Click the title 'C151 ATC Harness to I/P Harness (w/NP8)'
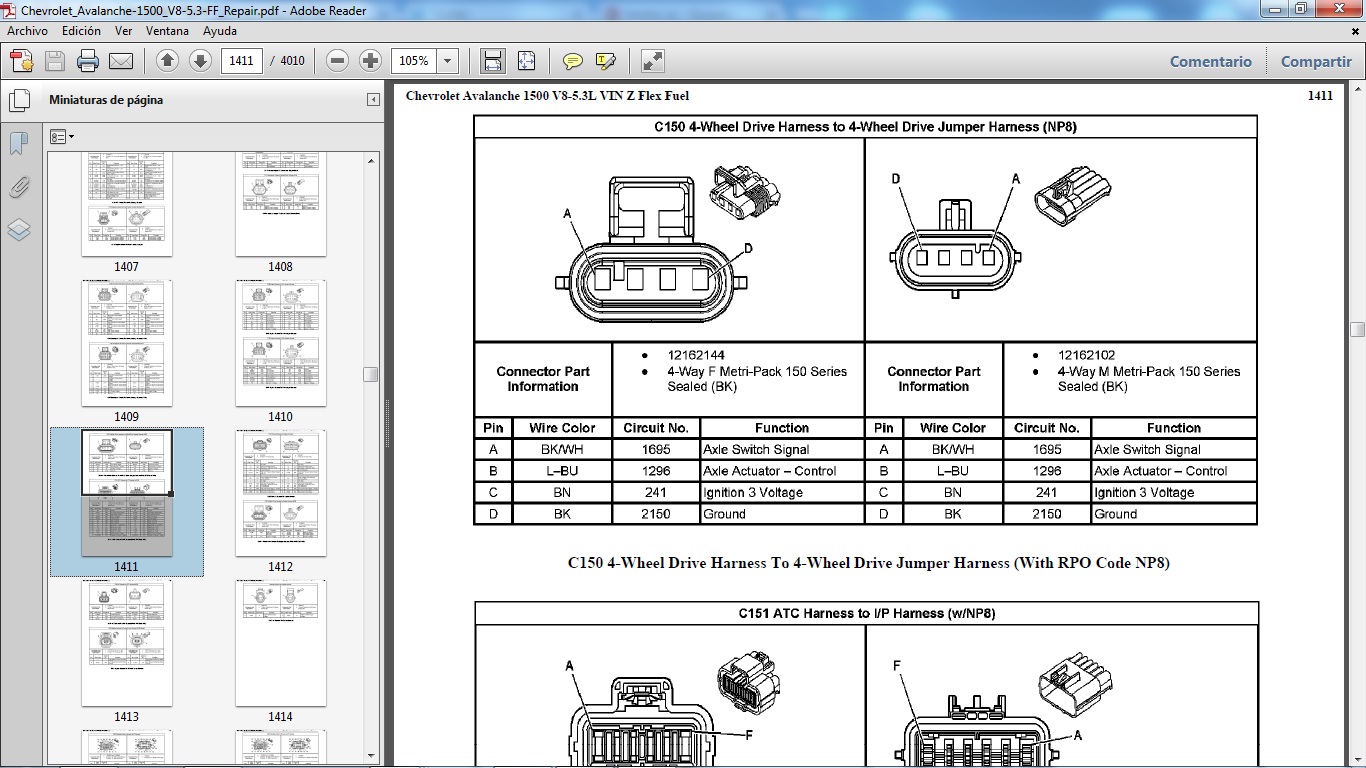The image size is (1366, 768). tap(867, 613)
